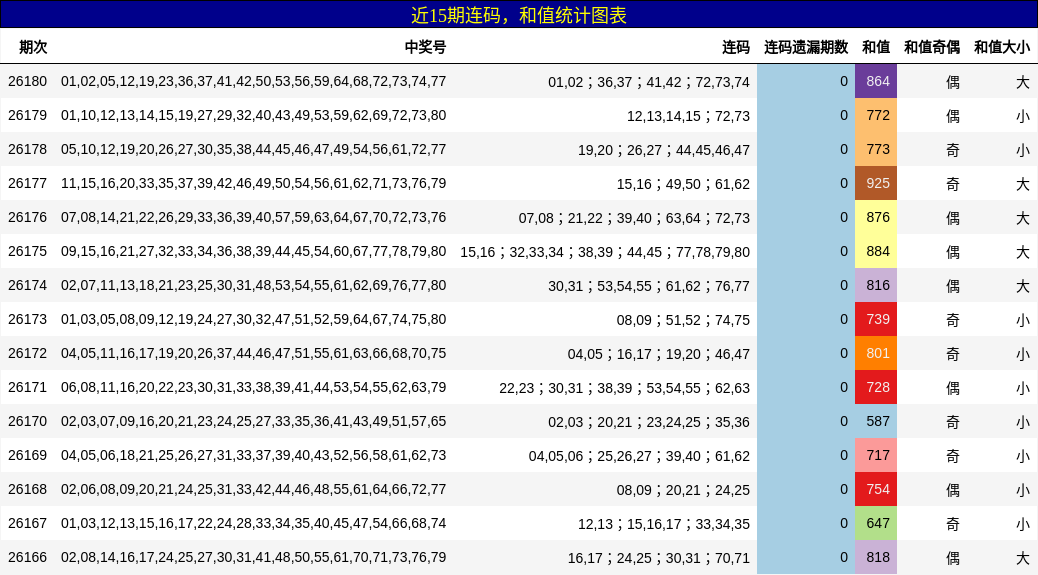Select period number 26175
This screenshot has width=1038, height=575.
[28, 251]
